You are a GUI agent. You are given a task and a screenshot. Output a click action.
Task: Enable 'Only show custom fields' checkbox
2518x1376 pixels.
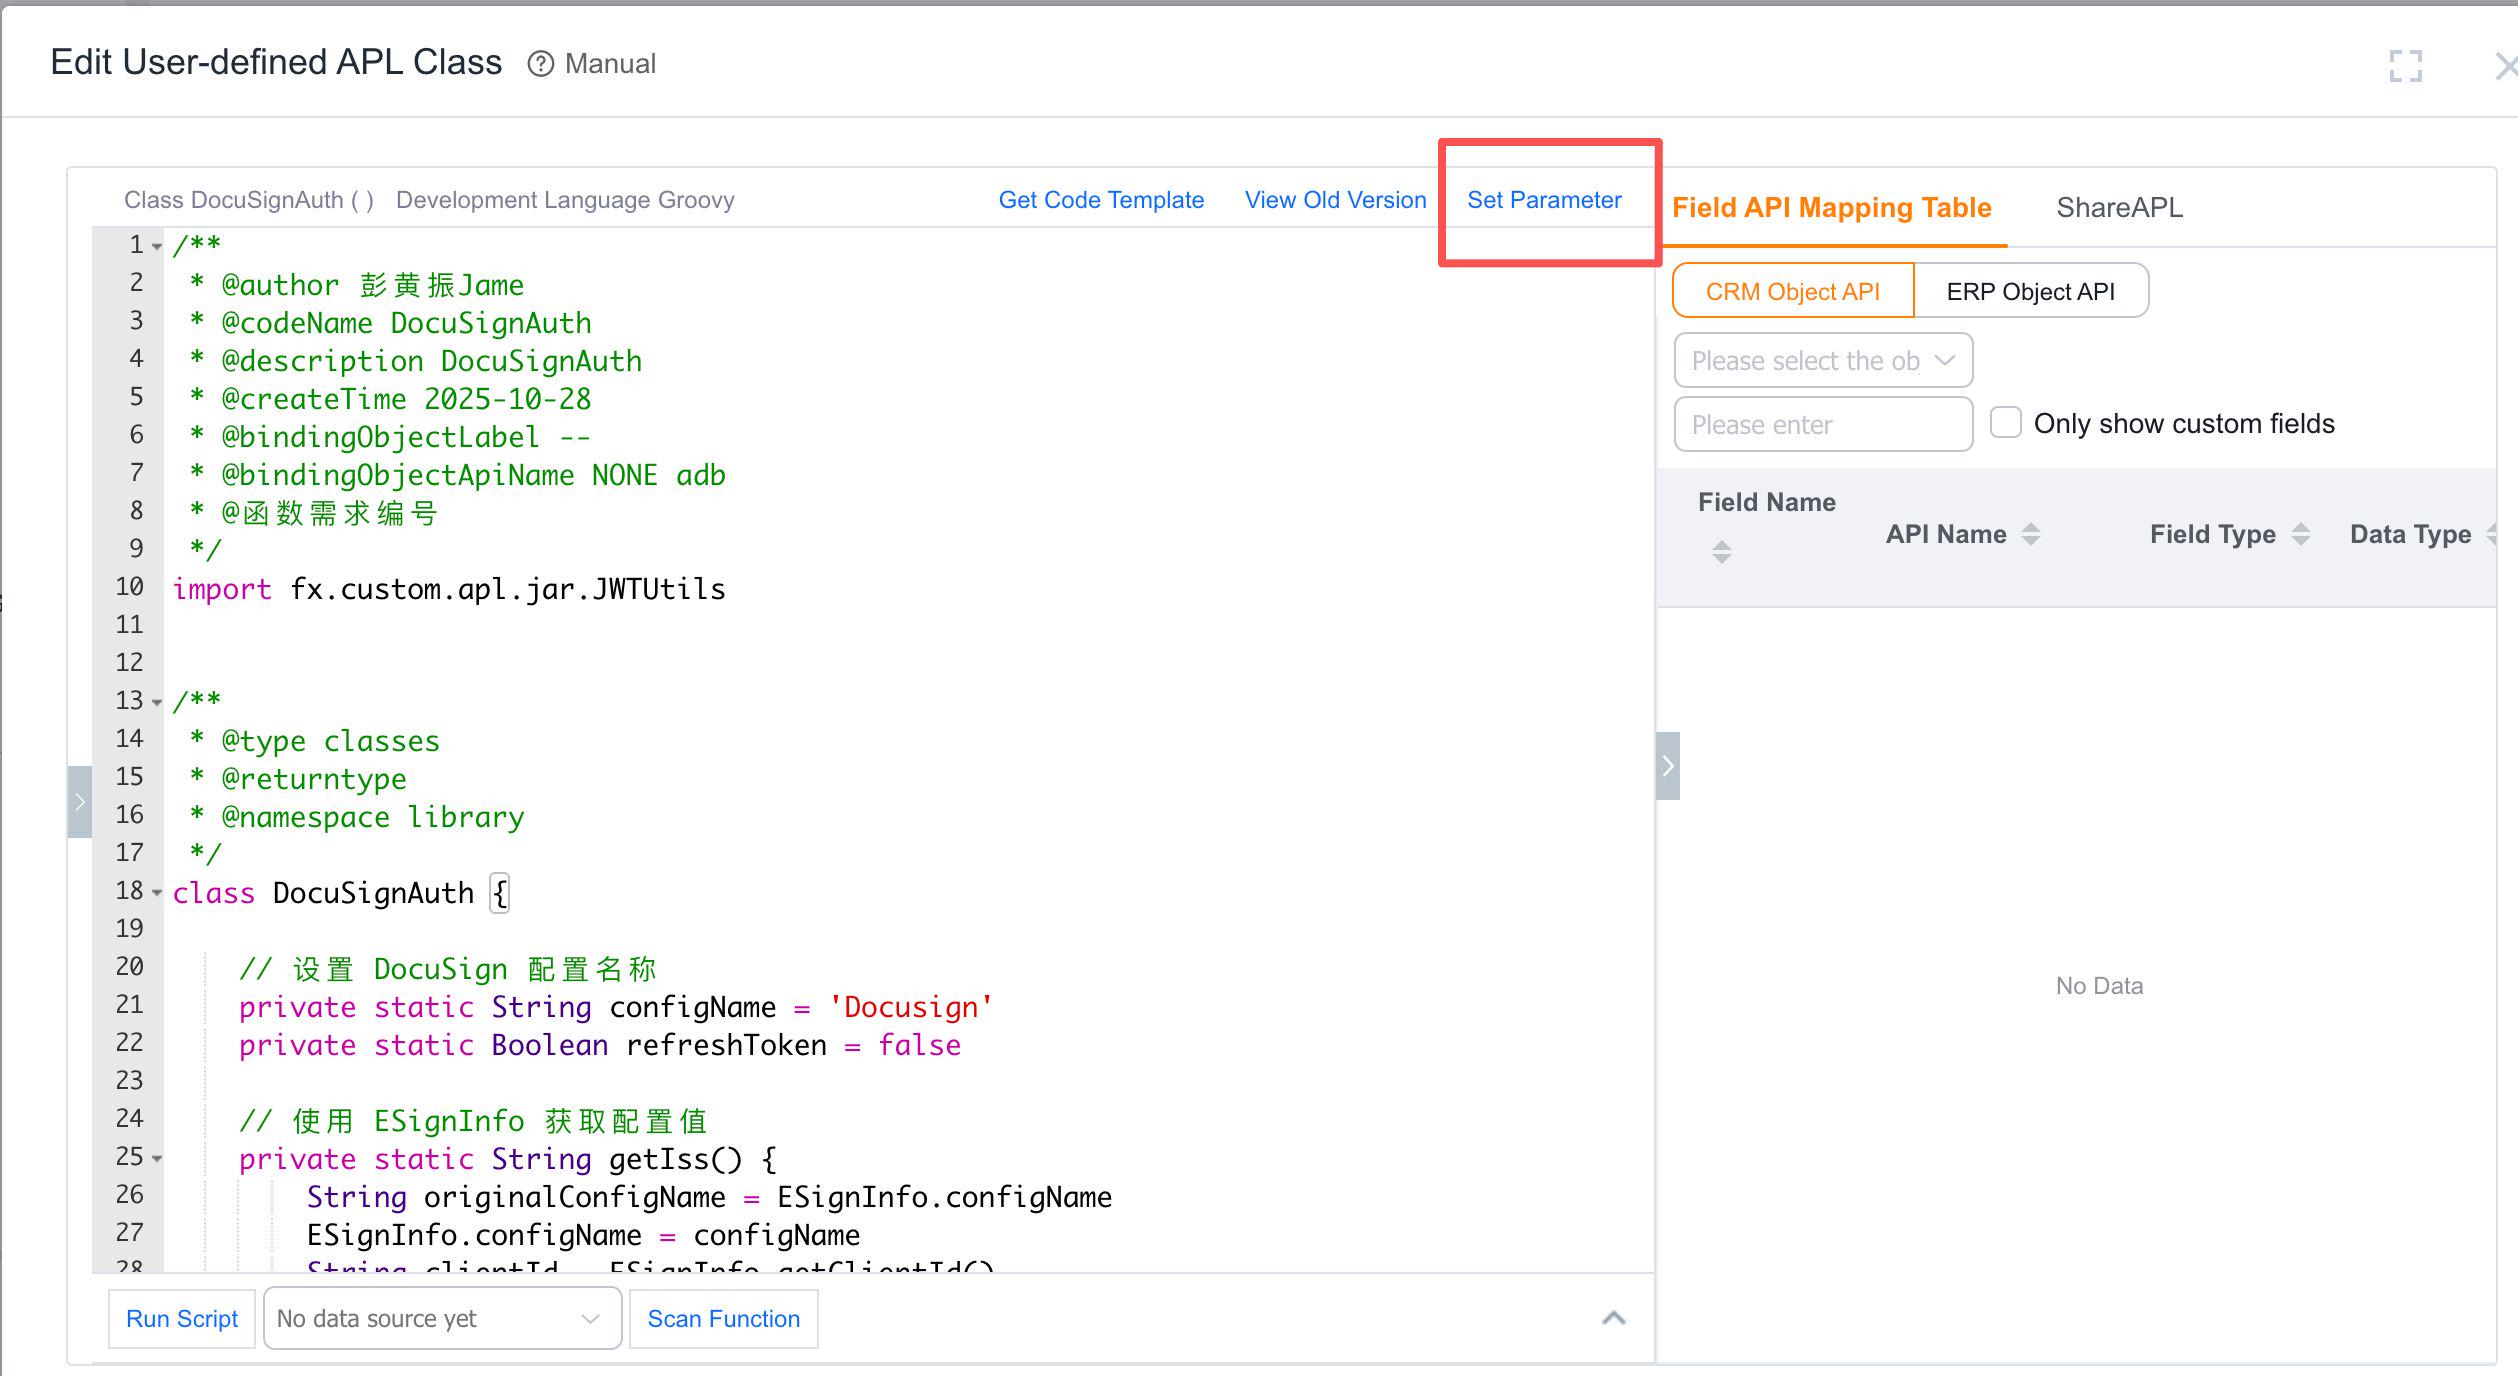(x=2005, y=423)
